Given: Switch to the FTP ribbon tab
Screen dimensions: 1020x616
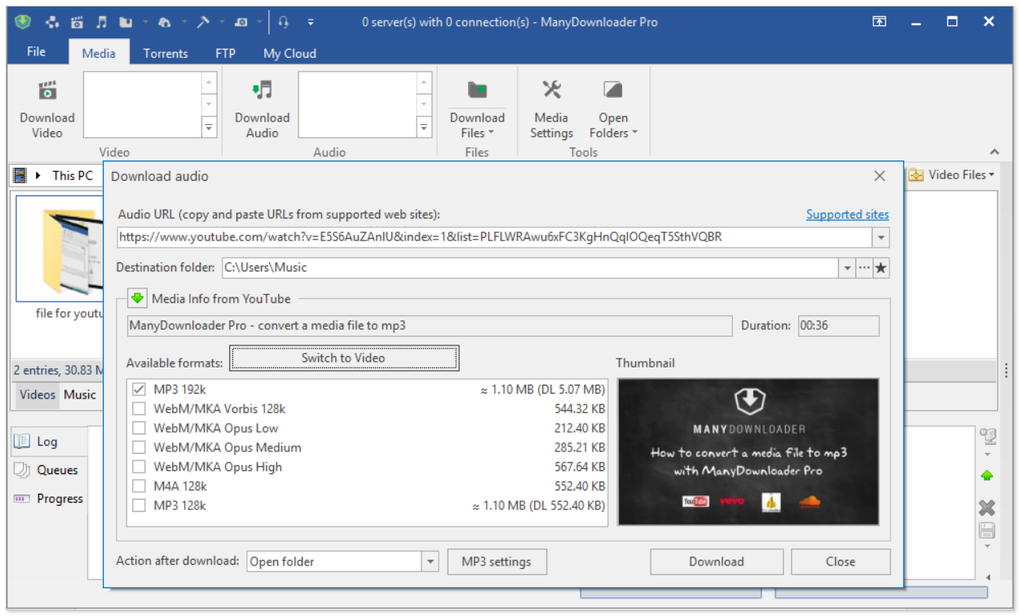Looking at the screenshot, I should [225, 53].
